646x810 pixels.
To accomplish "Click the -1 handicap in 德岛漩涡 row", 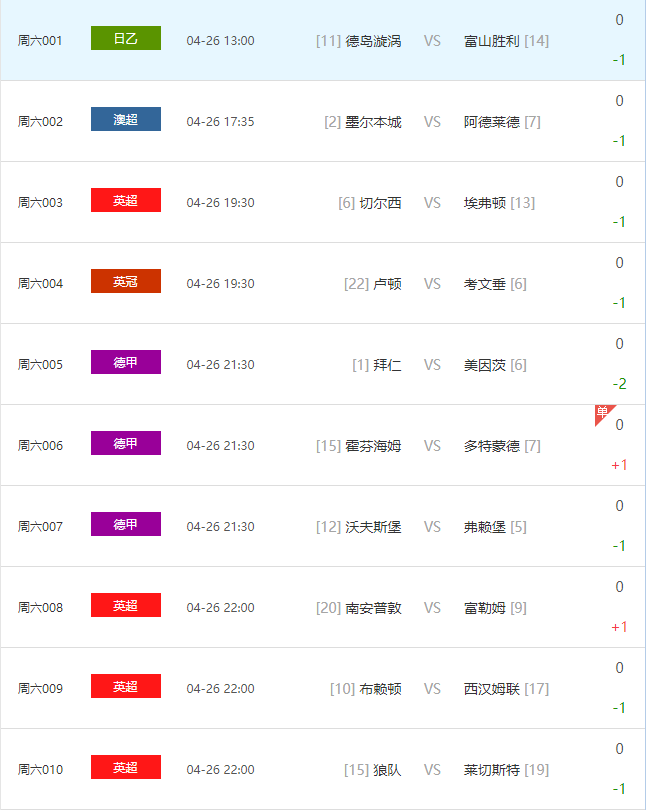I will coord(619,60).
